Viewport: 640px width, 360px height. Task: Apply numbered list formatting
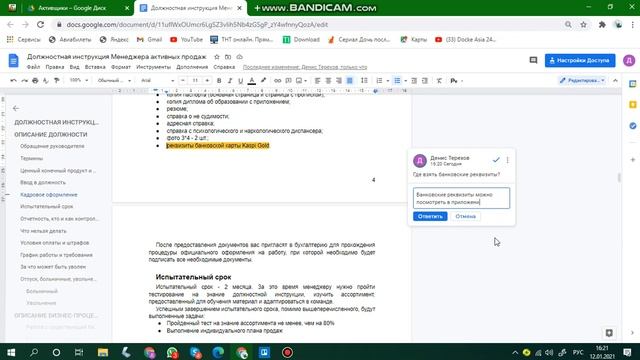[379, 81]
